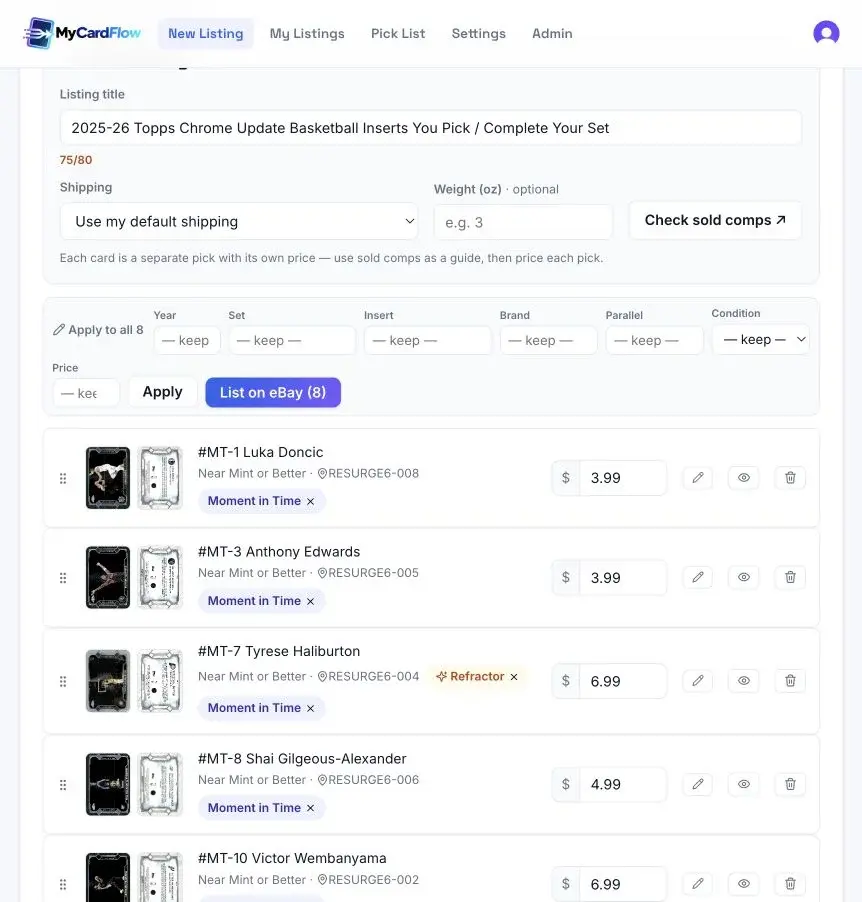Open Anthony Edwards front card thumbnail
862x902 pixels.
(108, 578)
